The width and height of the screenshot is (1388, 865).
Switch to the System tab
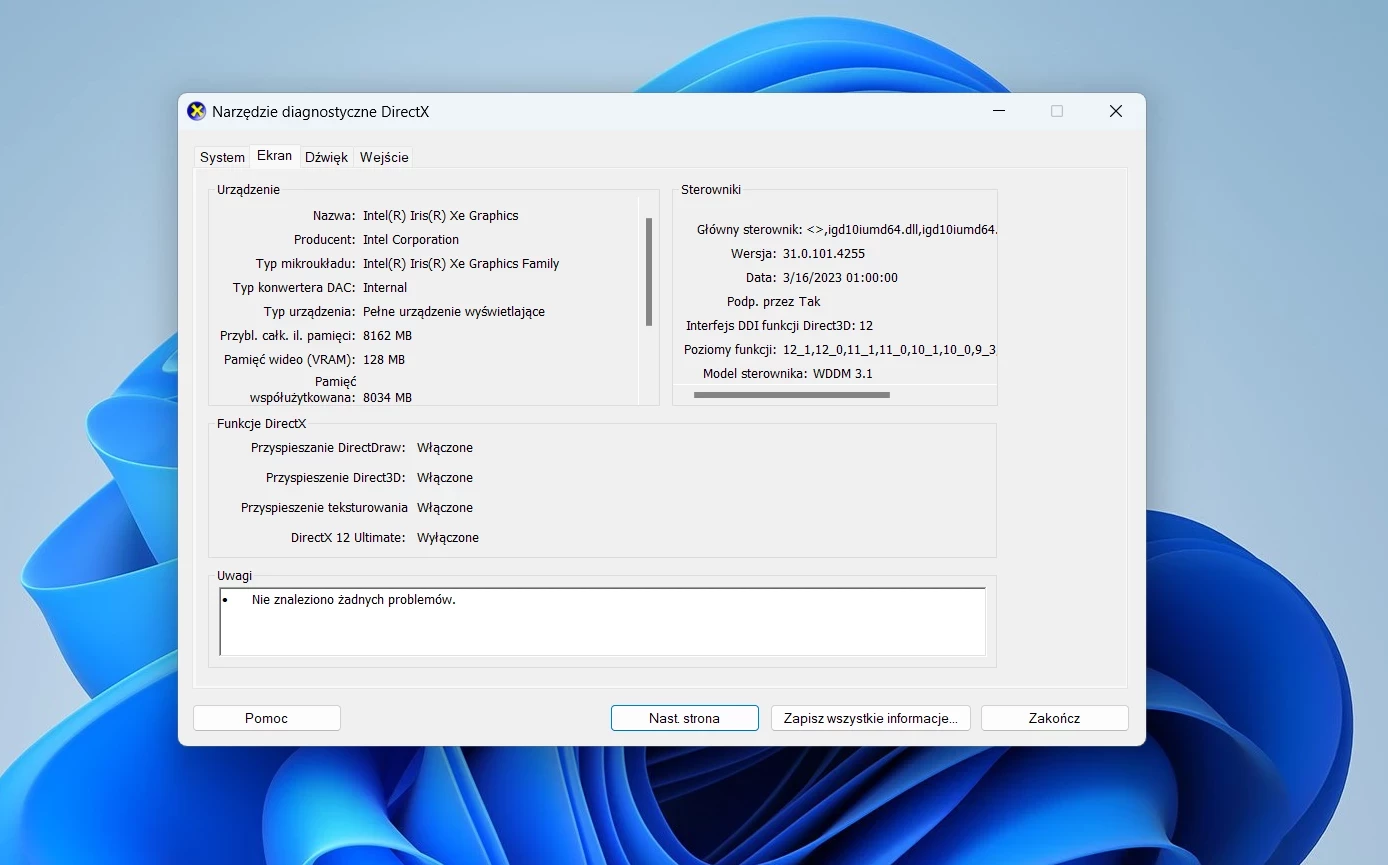222,157
